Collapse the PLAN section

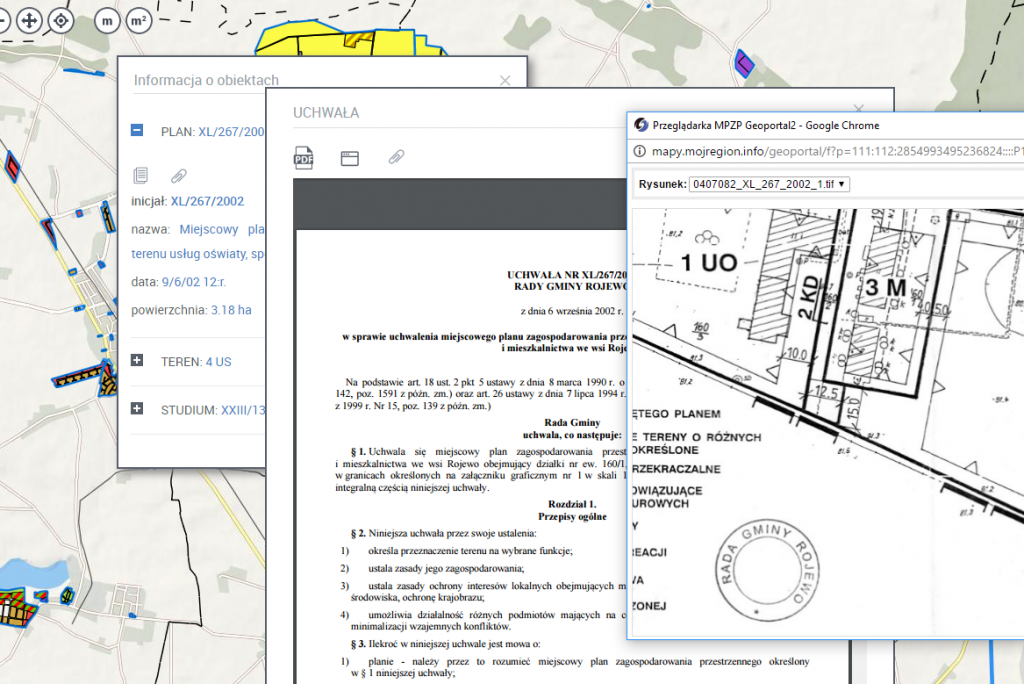137,130
